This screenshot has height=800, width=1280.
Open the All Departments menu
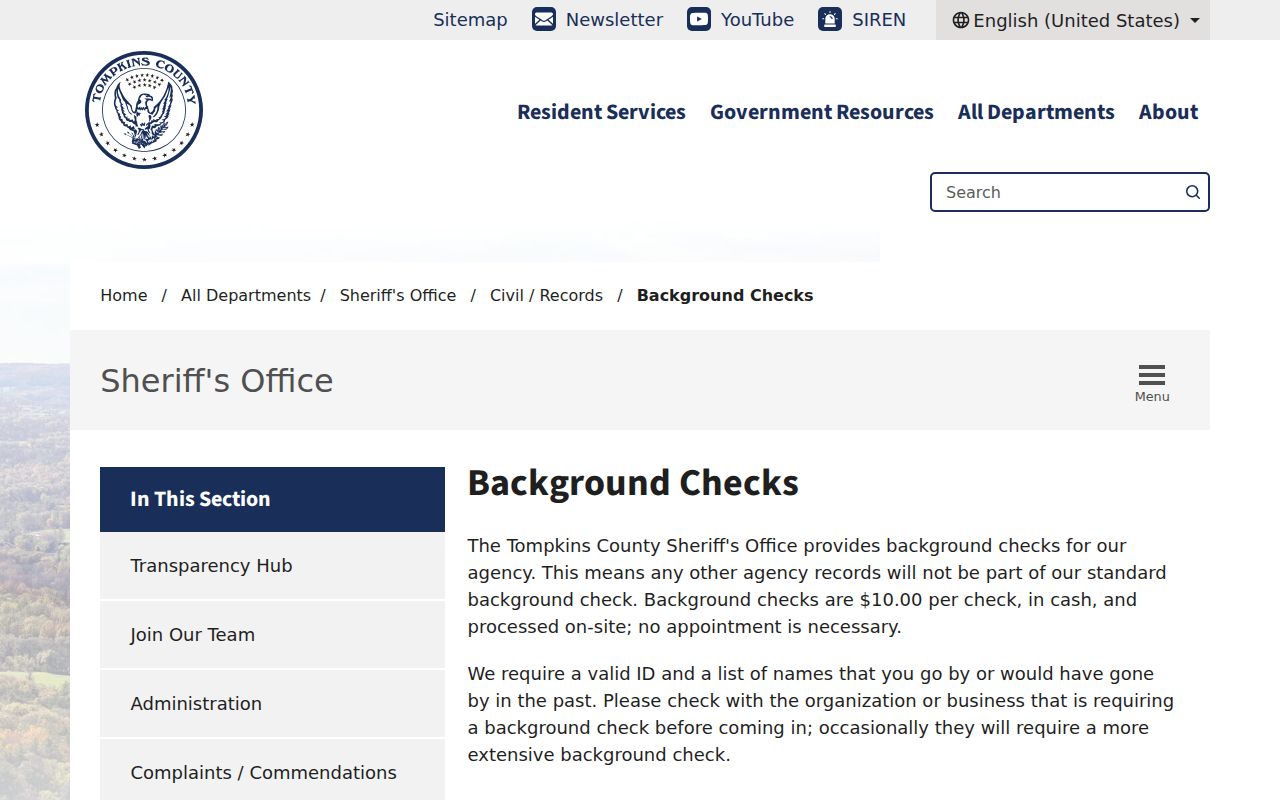[x=1036, y=112]
